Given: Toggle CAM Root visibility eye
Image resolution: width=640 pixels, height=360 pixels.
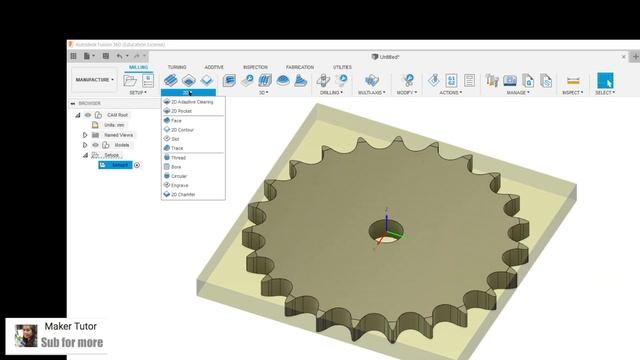Looking at the screenshot, I should tap(88, 115).
